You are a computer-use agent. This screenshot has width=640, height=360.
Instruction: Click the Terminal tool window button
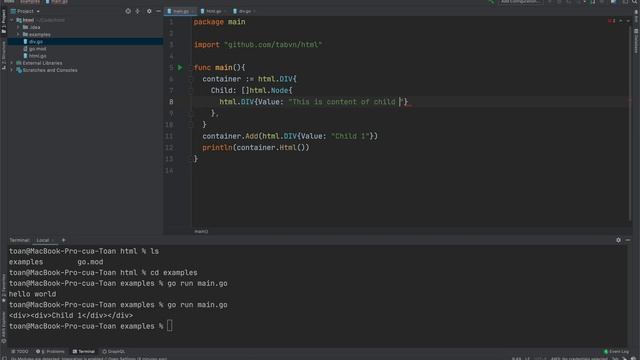(x=83, y=351)
